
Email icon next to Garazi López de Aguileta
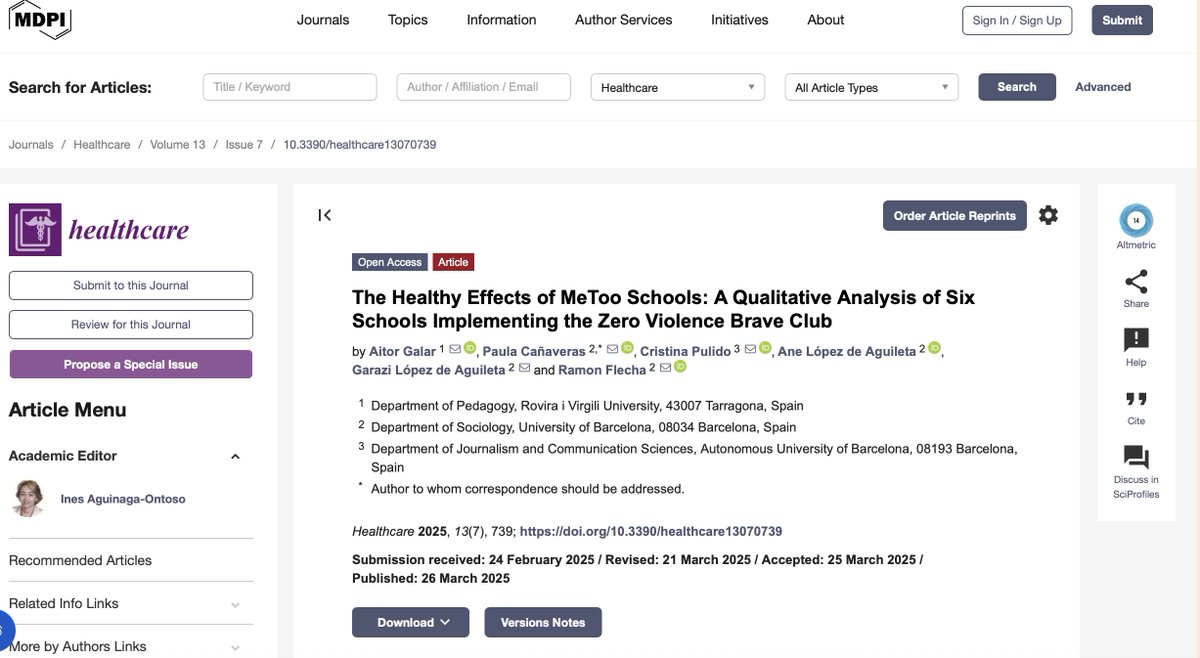pyautogui.click(x=524, y=369)
